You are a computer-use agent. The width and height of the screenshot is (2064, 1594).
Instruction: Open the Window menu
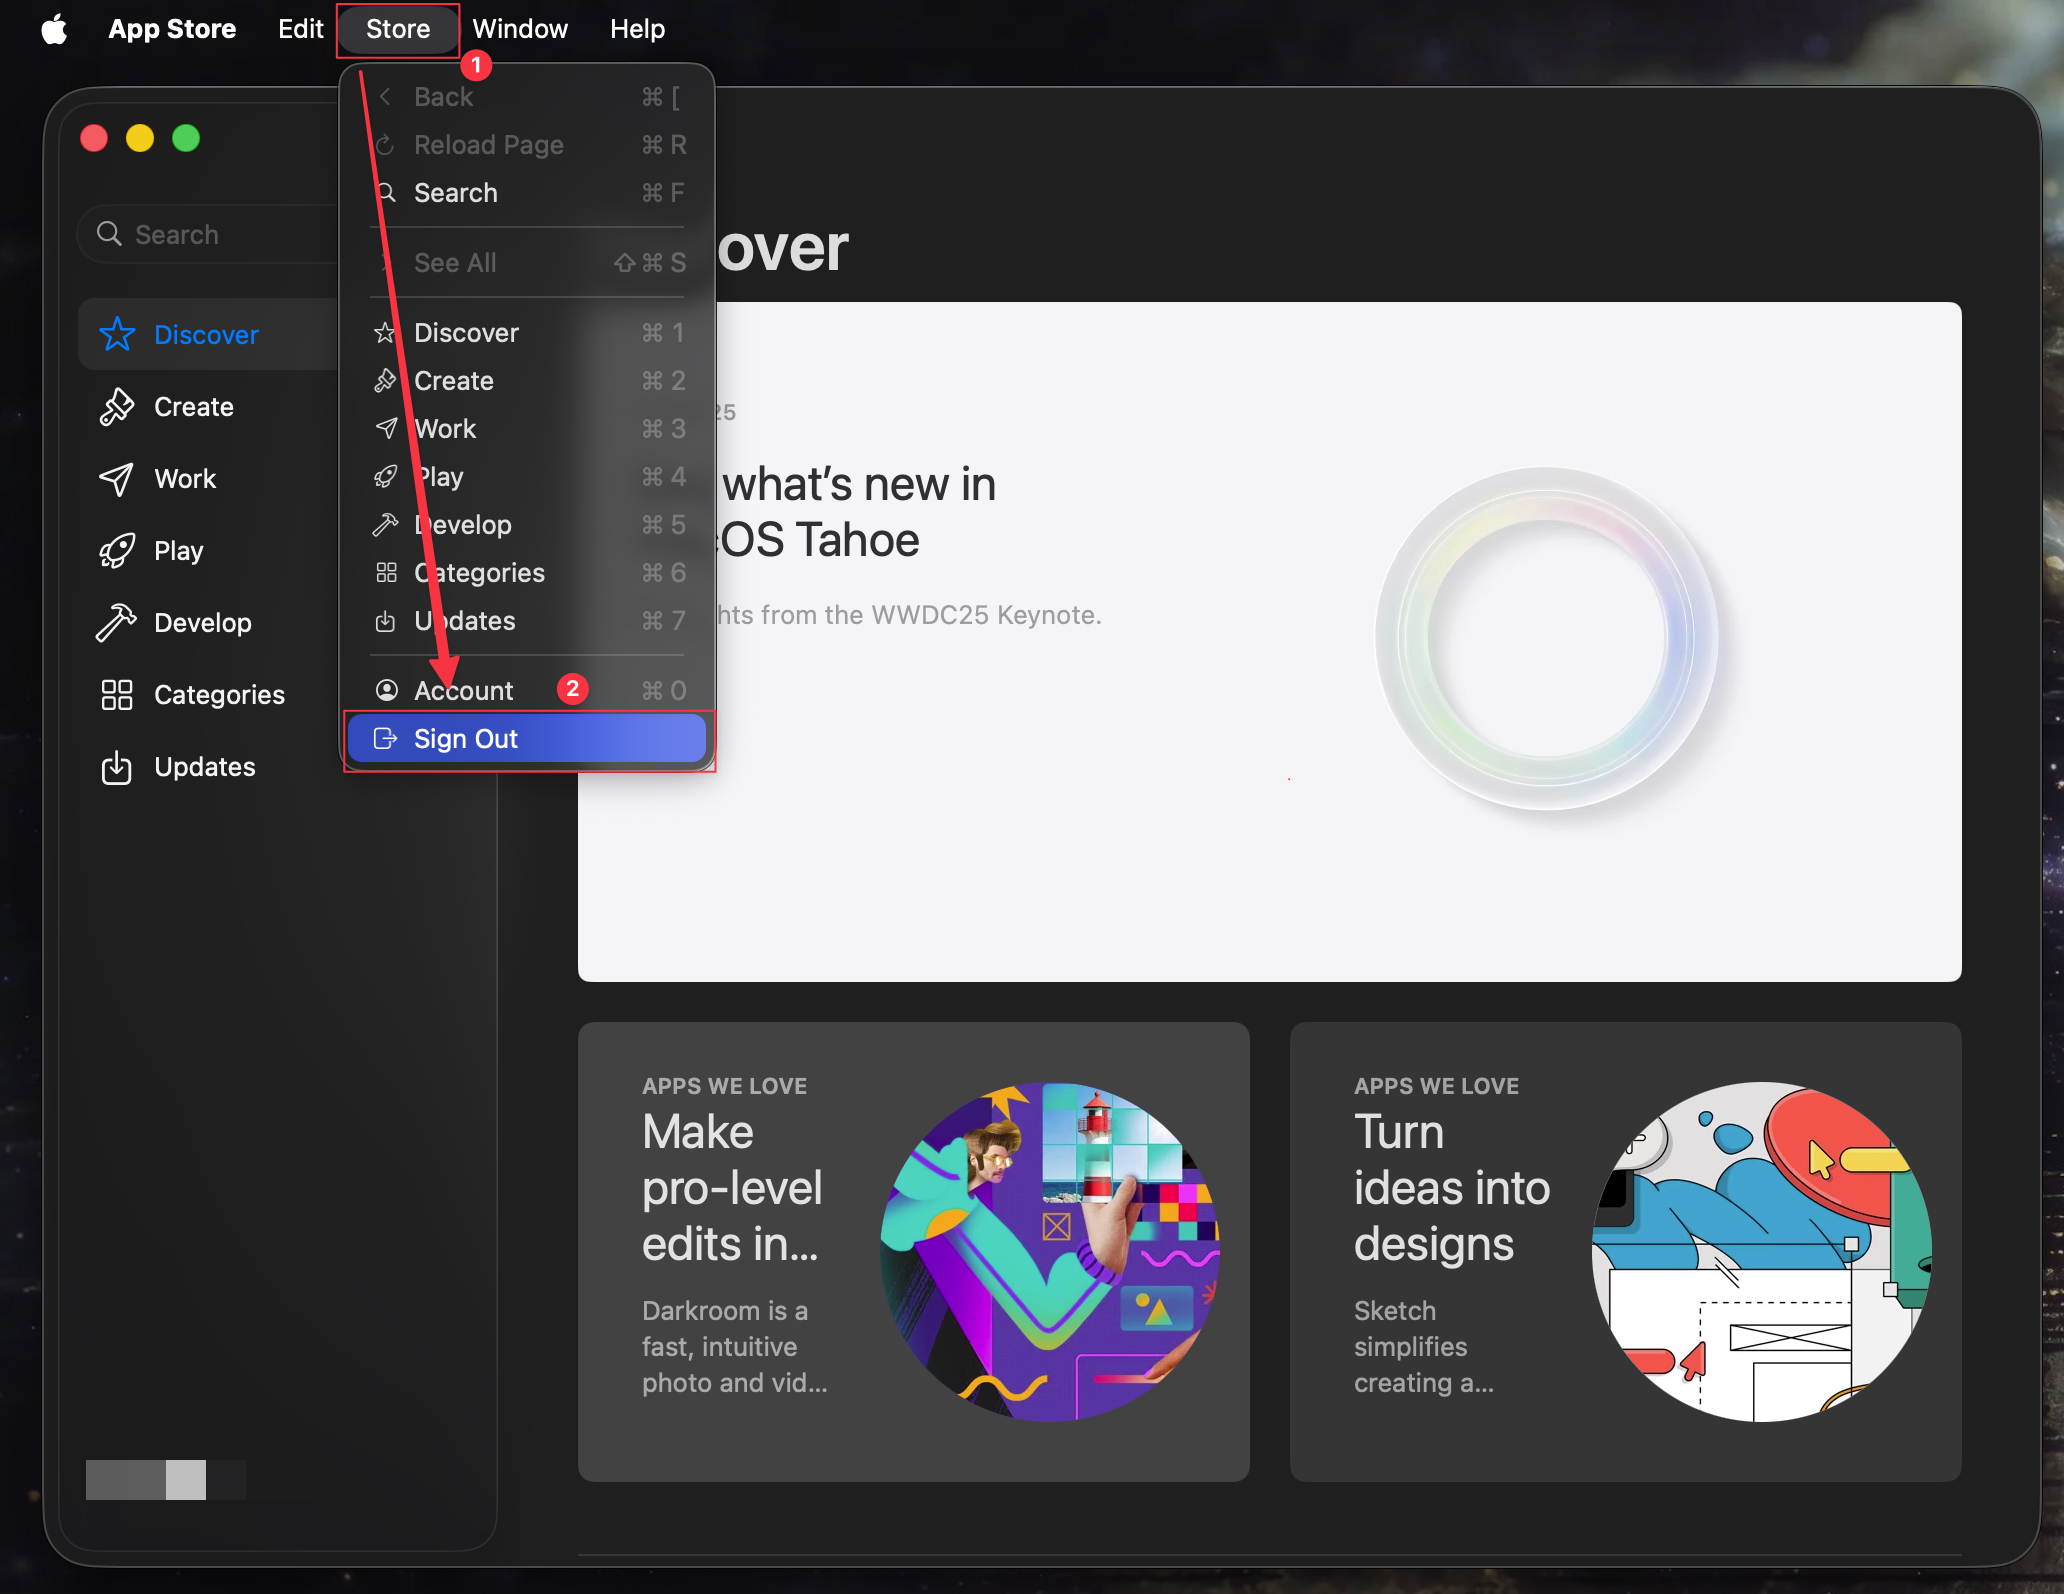click(x=519, y=29)
